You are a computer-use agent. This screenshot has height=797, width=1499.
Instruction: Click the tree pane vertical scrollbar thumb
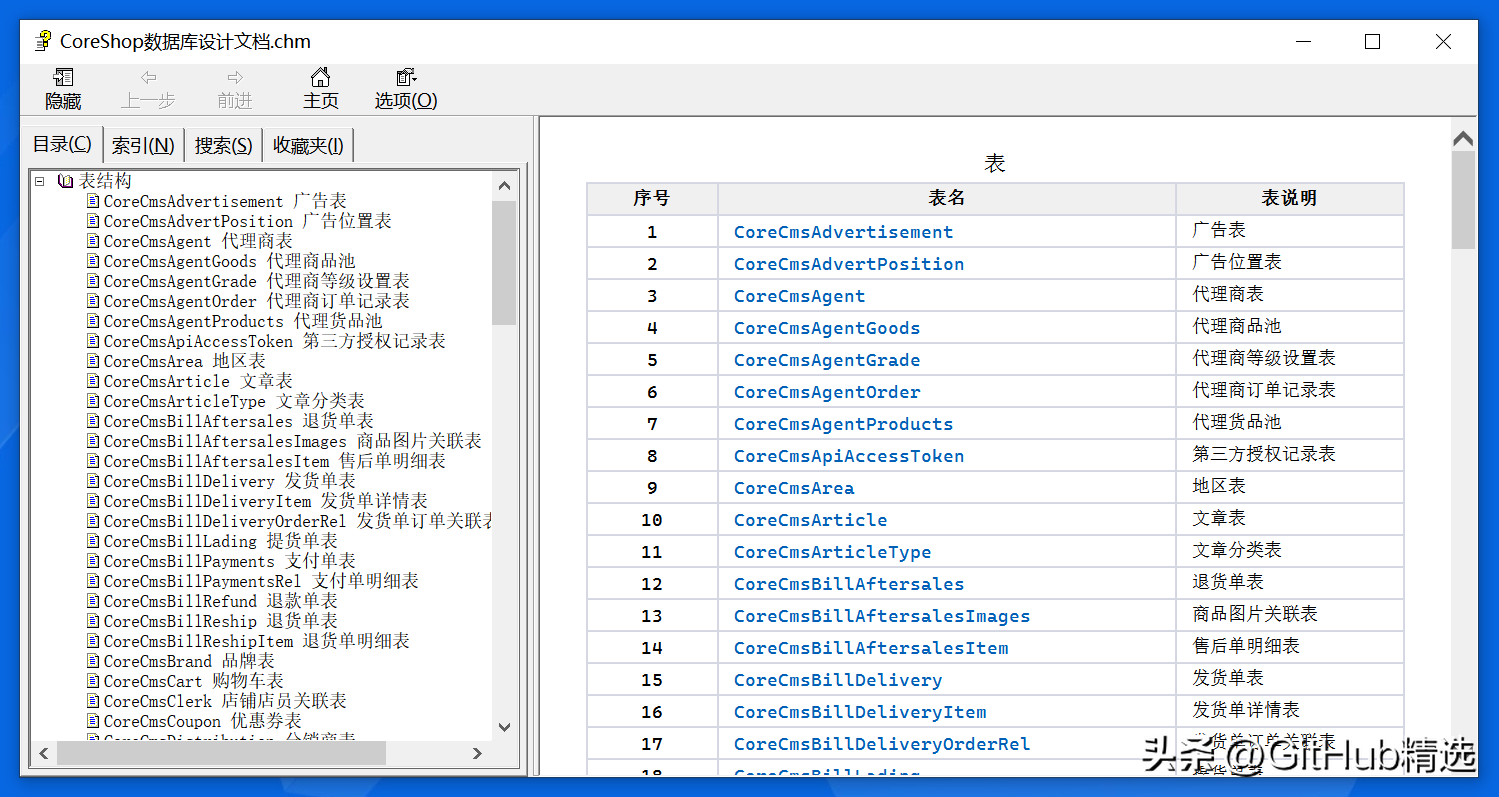click(x=504, y=262)
